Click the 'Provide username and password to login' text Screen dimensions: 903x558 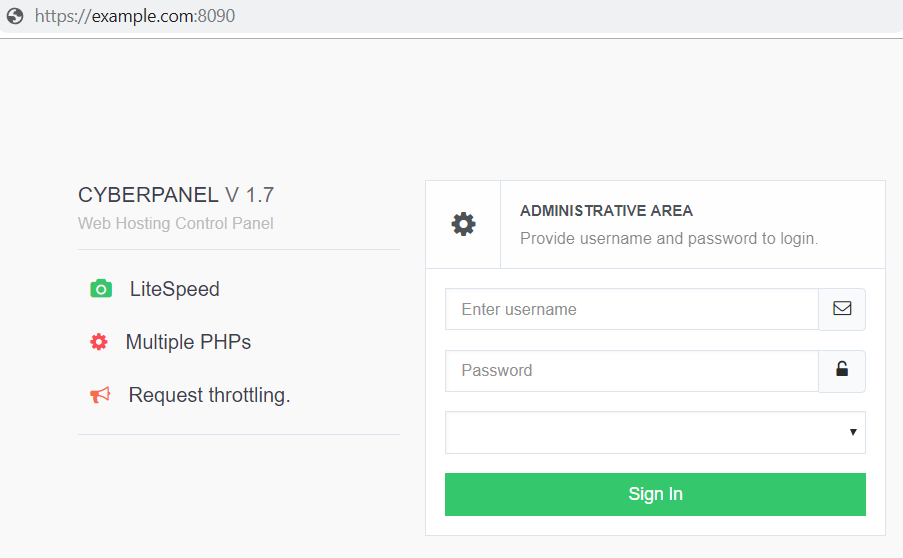[669, 238]
